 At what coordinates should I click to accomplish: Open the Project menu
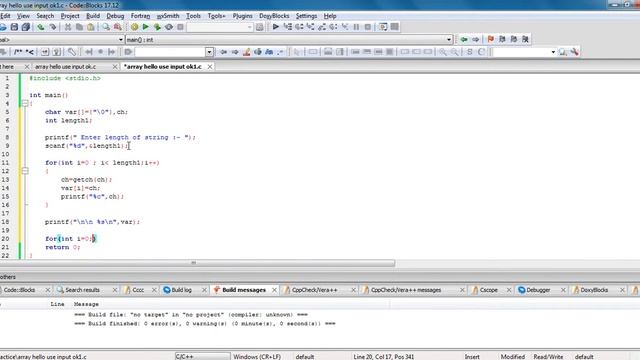pos(70,16)
